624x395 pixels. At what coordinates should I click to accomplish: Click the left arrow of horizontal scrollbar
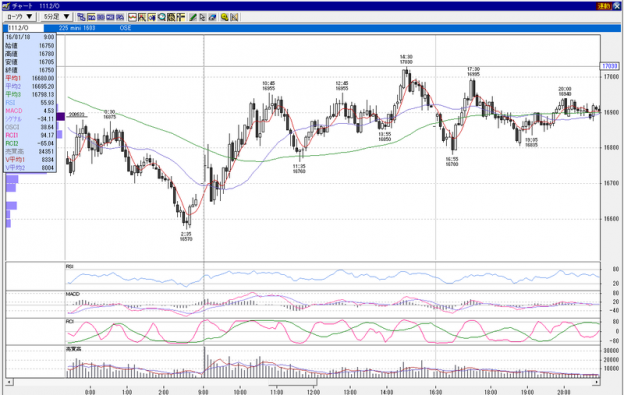pyautogui.click(x=9, y=382)
